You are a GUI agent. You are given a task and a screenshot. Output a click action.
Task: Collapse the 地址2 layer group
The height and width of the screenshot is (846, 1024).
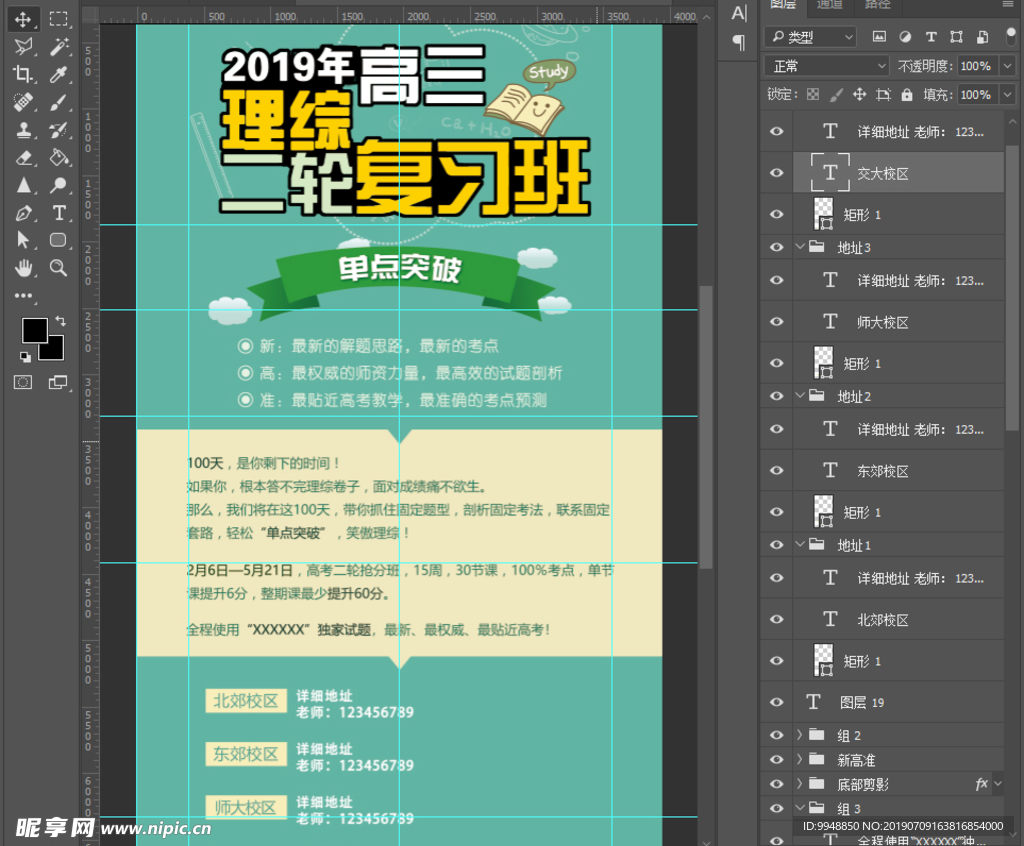(x=799, y=396)
